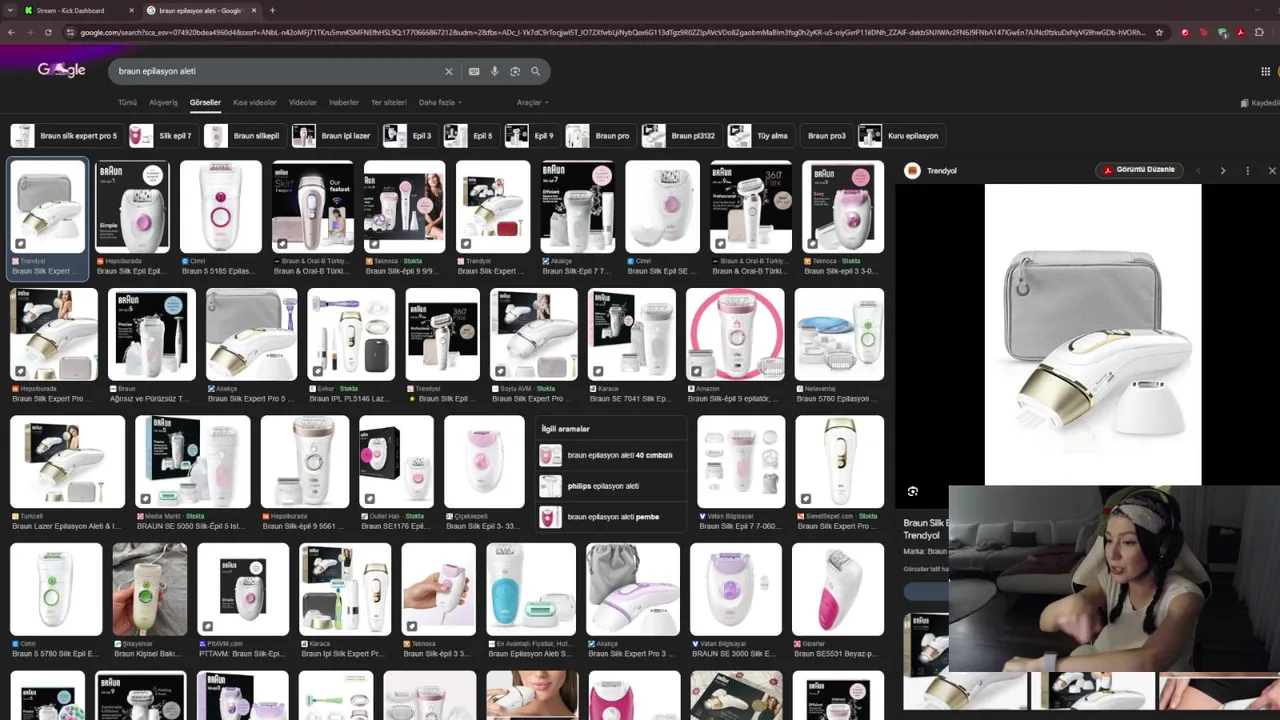Open the Videolar tab

(303, 102)
